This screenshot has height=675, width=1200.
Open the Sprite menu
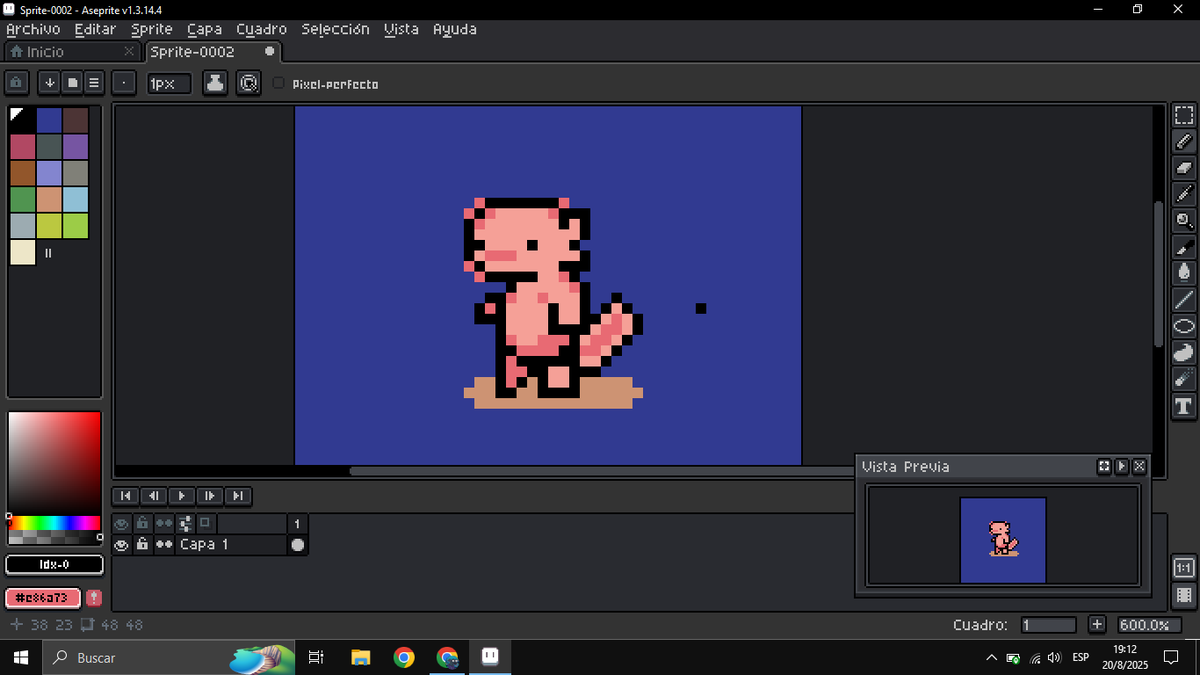[152, 29]
